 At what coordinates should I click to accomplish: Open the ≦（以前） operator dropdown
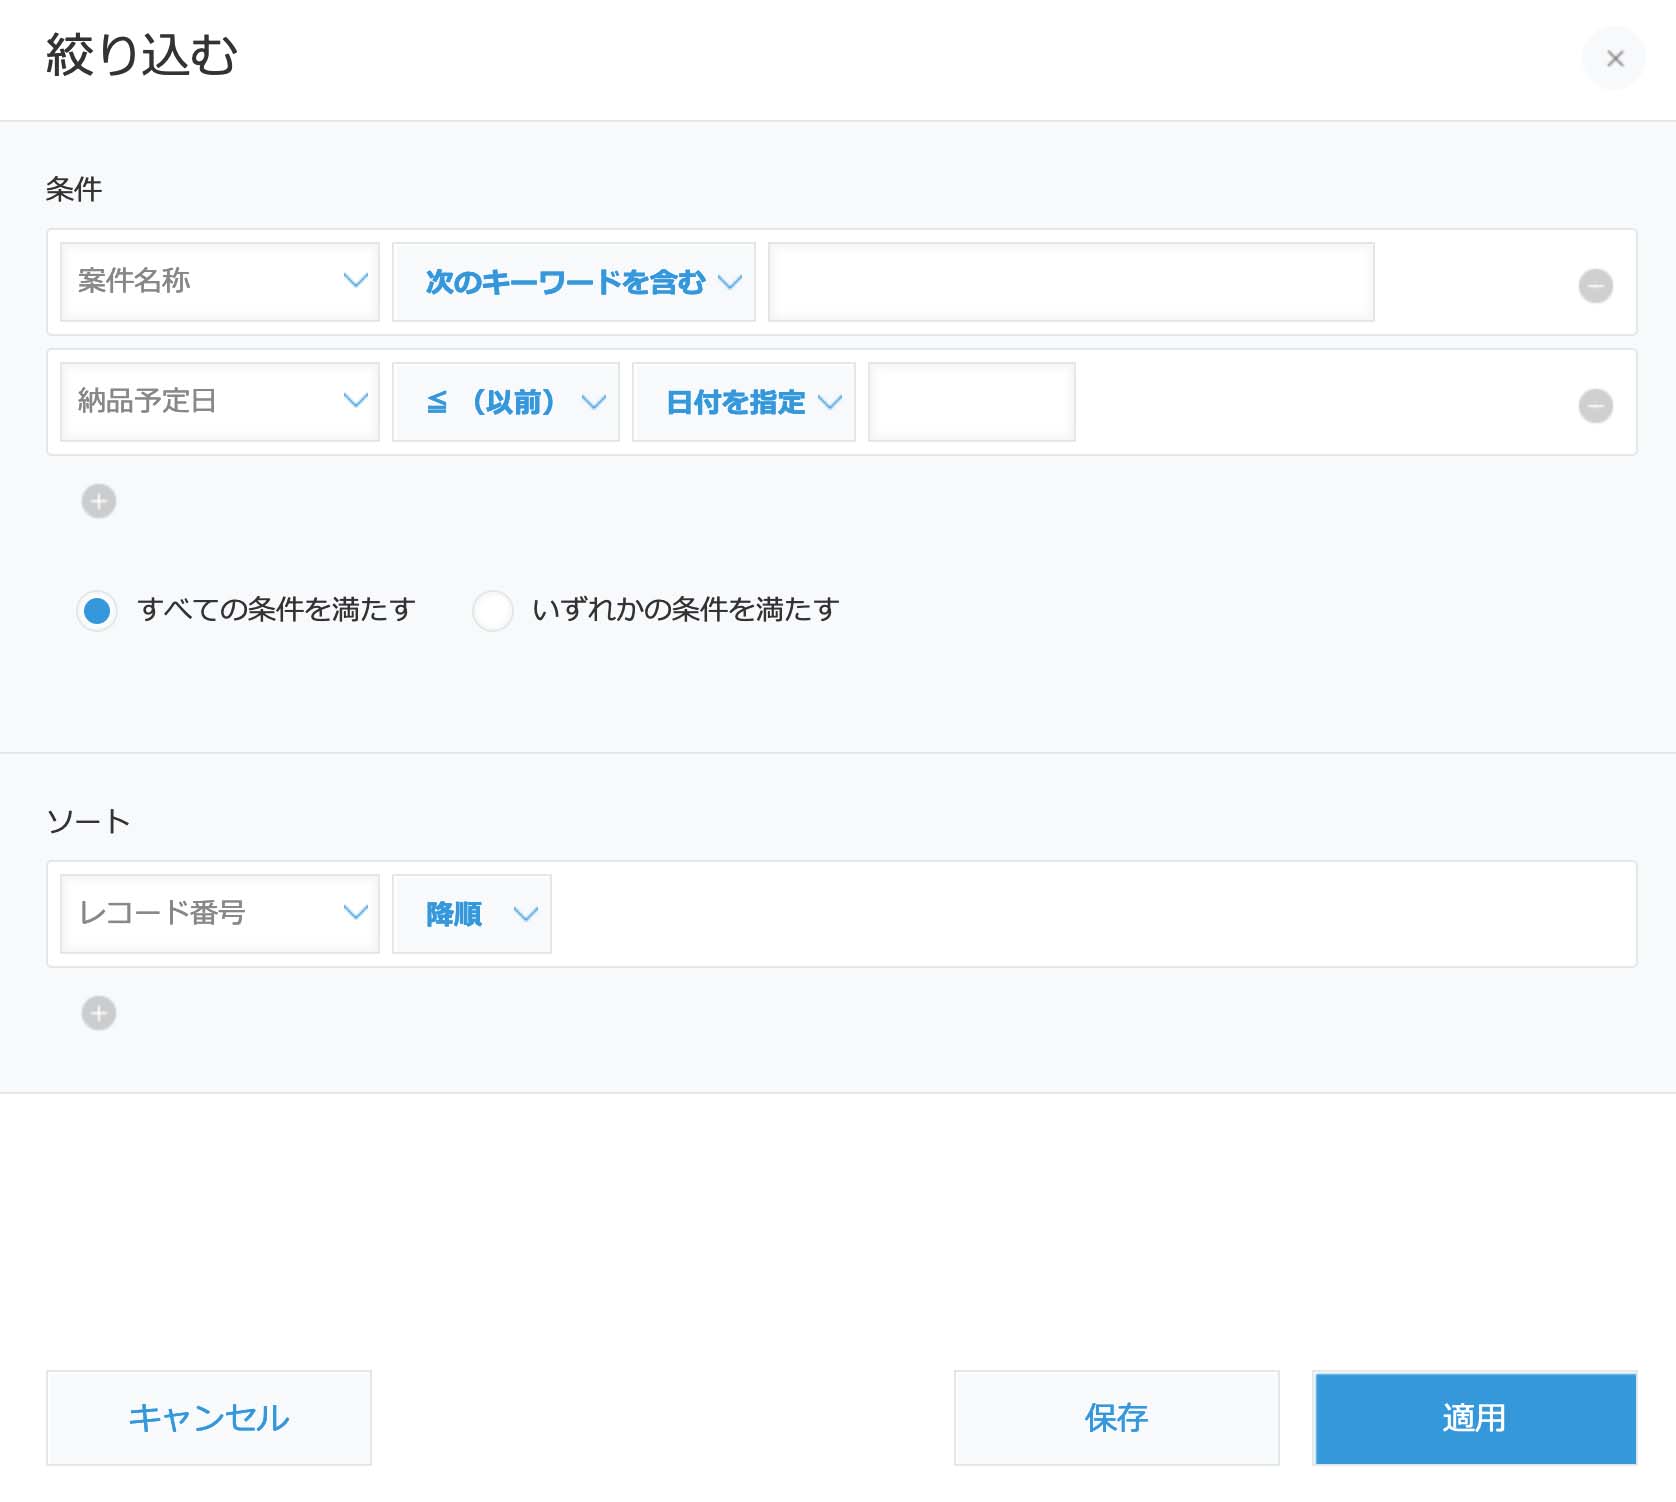coord(506,402)
